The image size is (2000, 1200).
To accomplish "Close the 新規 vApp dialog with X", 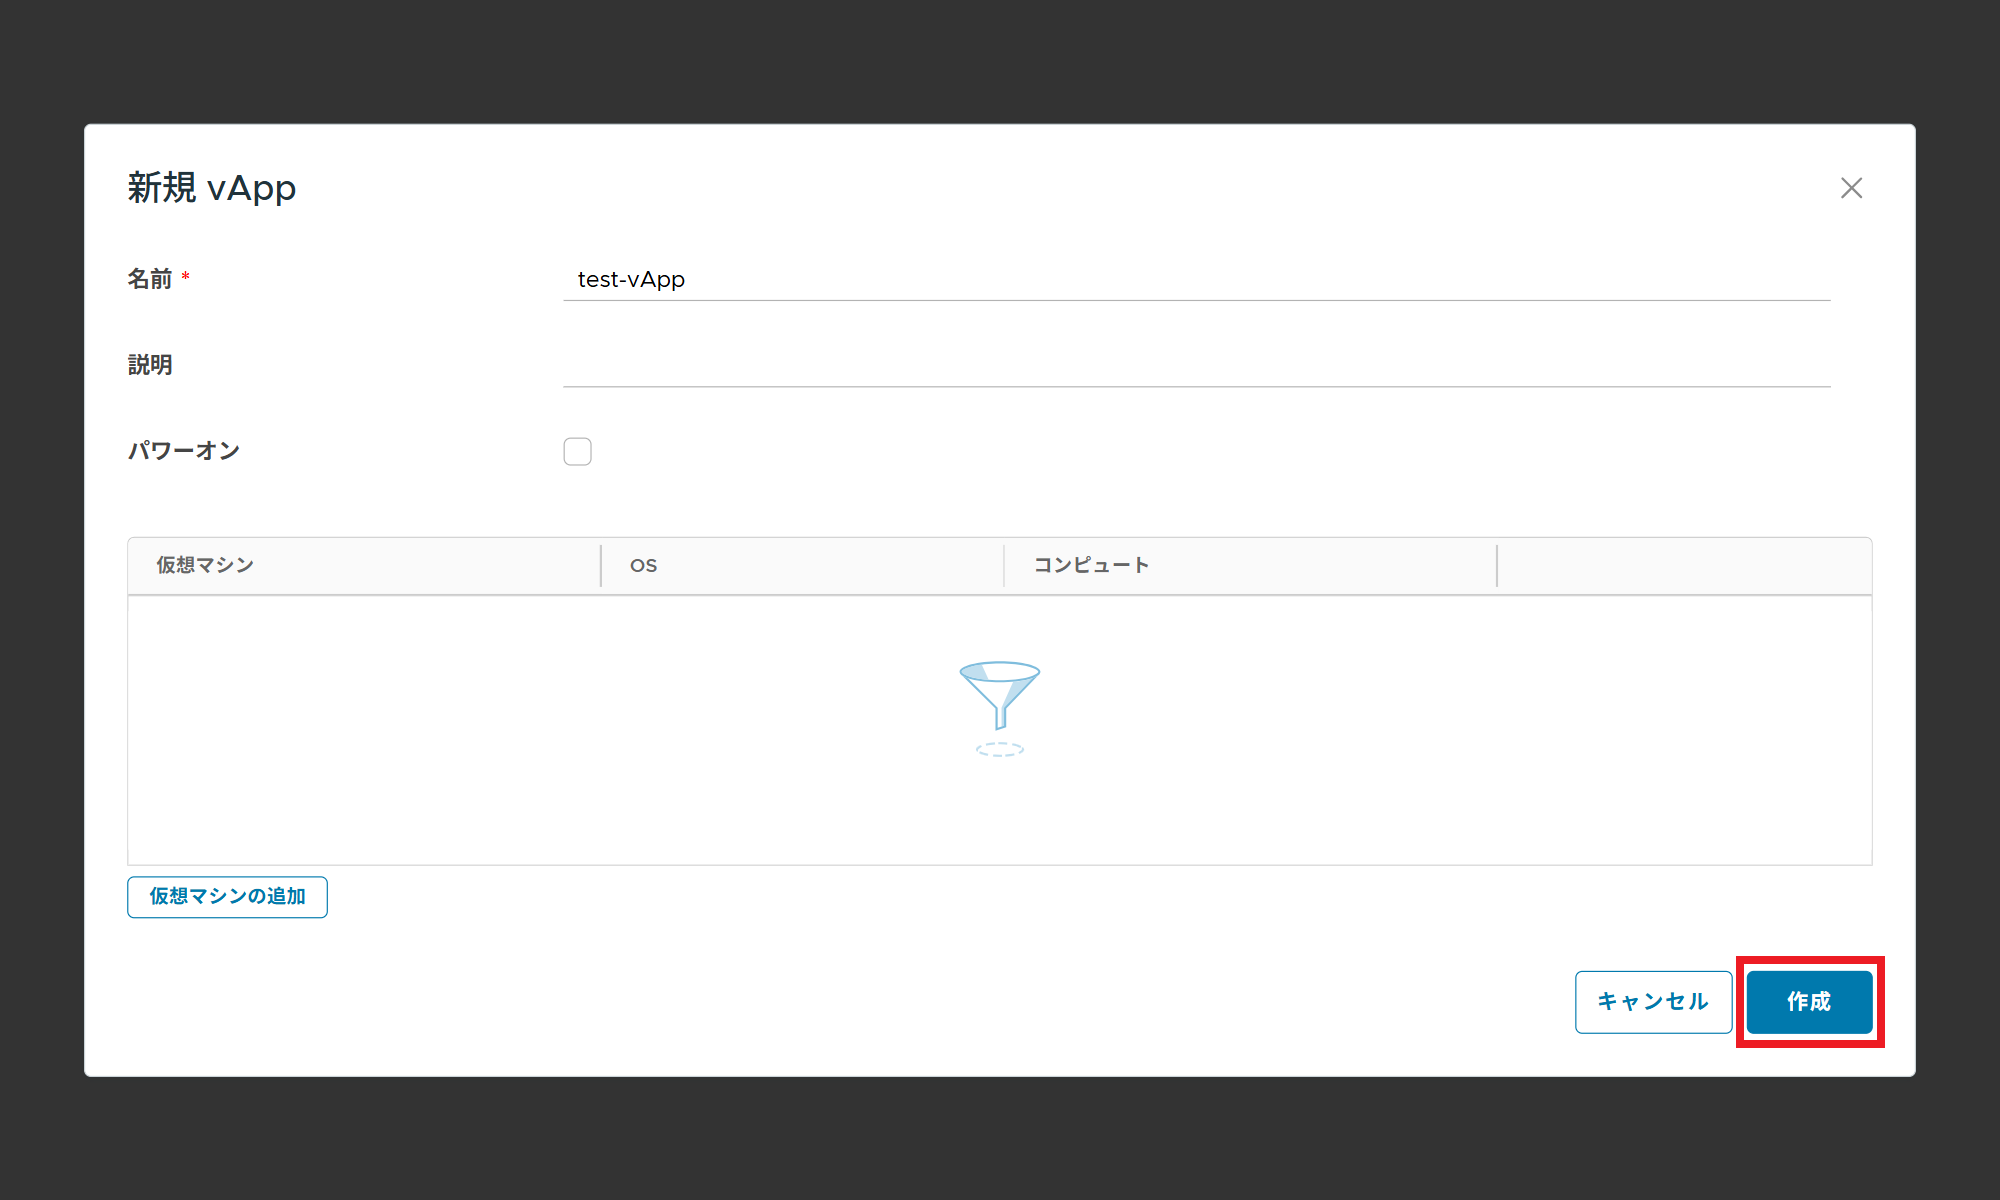I will (1851, 188).
